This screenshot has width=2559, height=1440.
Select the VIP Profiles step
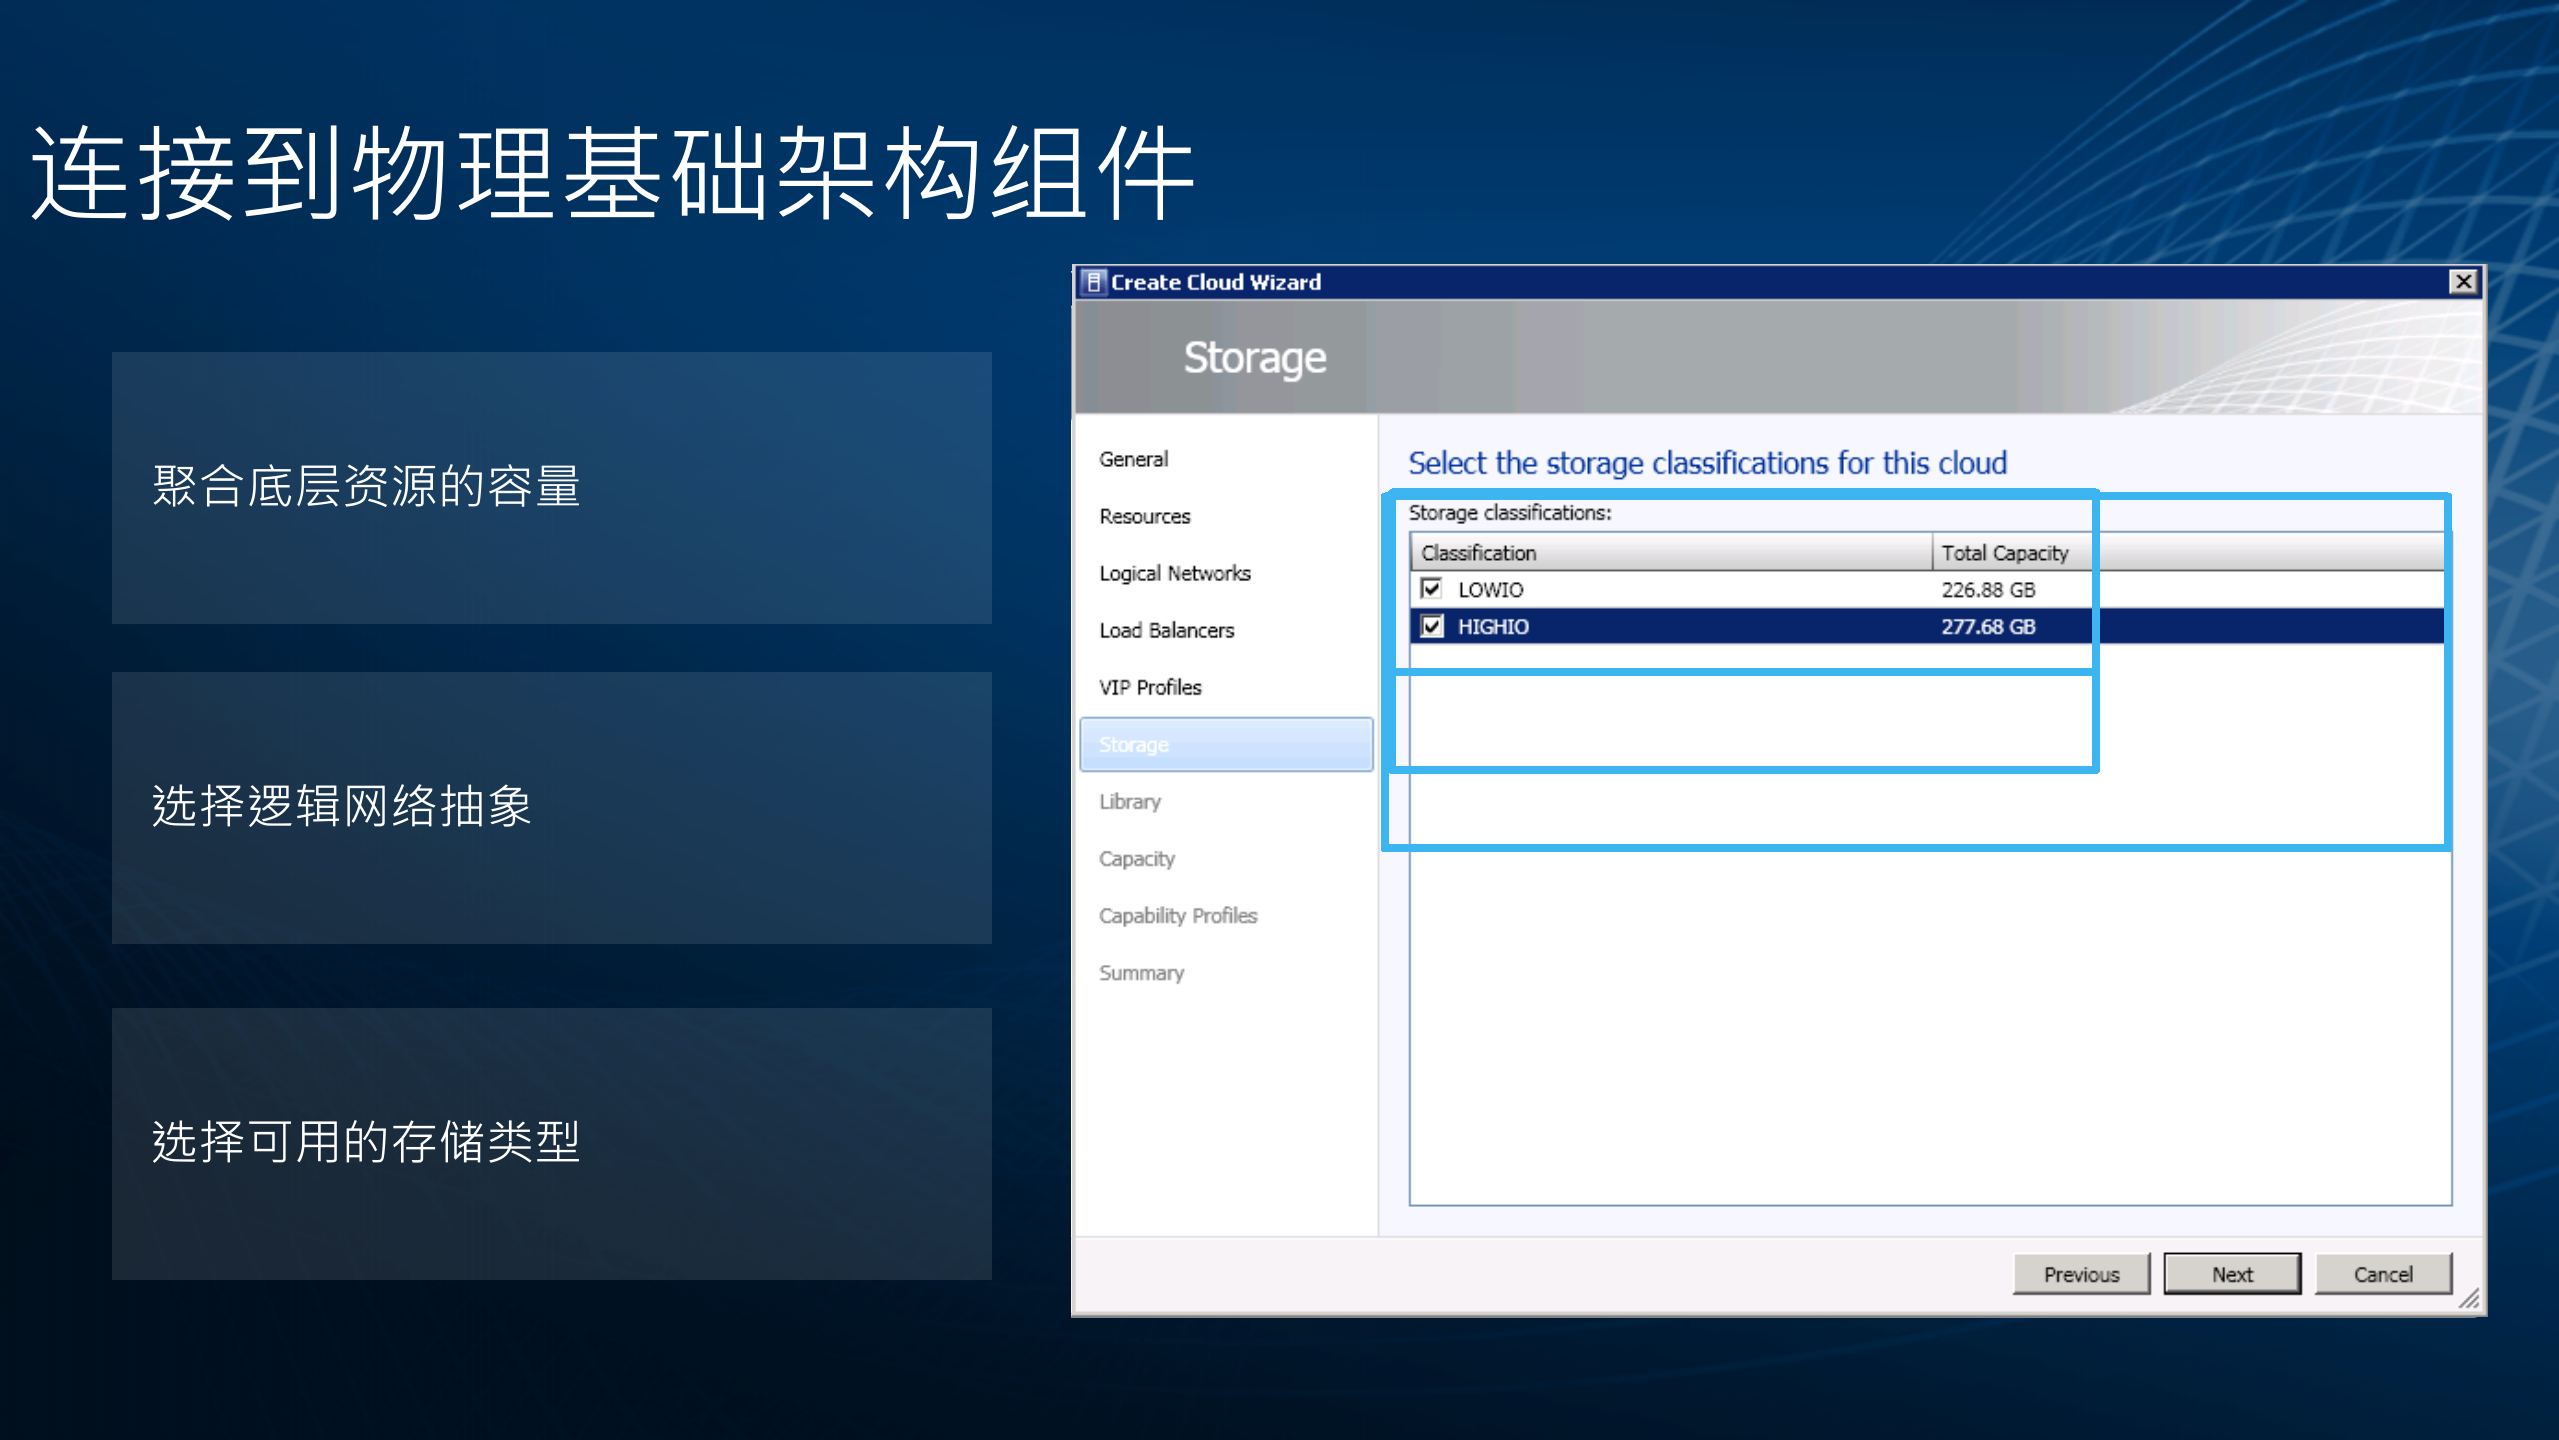tap(1150, 687)
